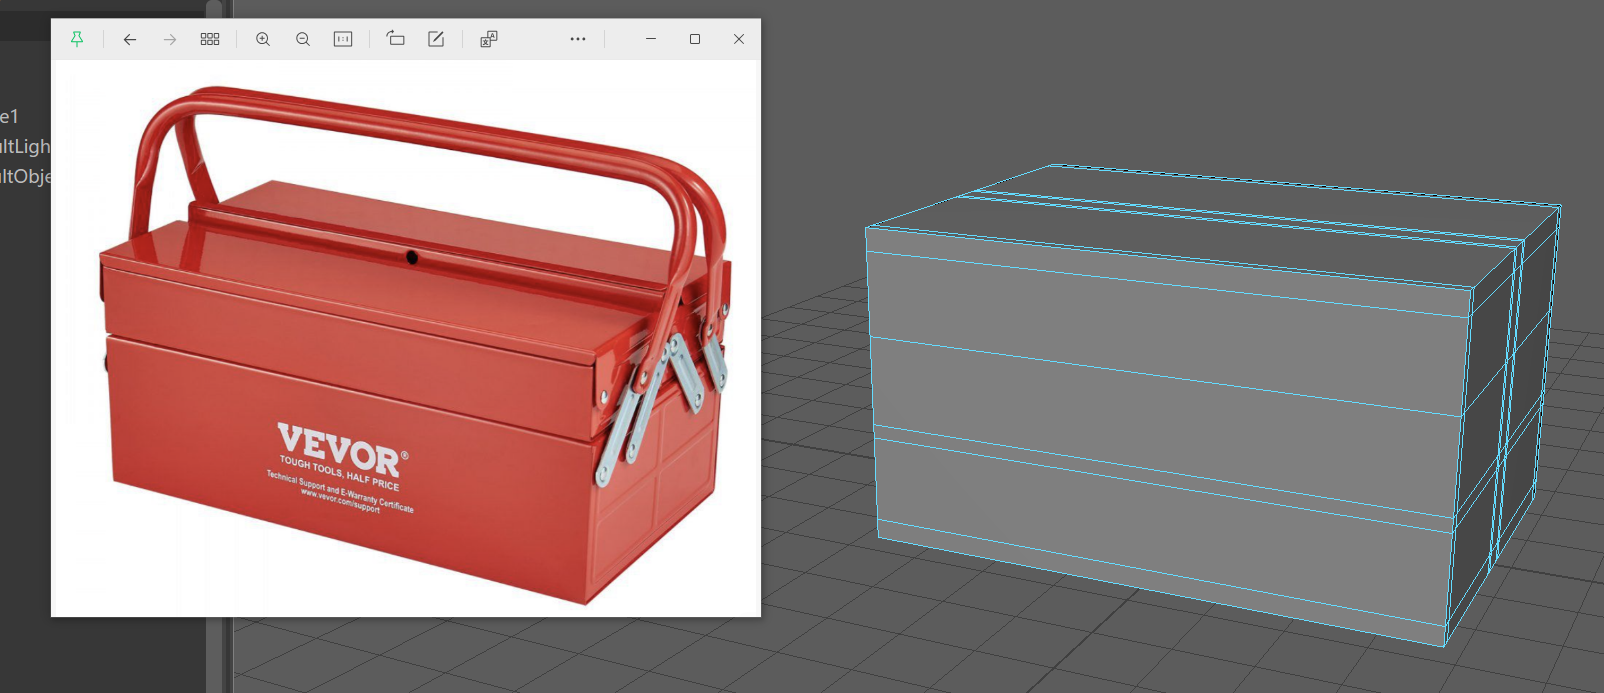Open the thumbnail grid view

coord(210,39)
